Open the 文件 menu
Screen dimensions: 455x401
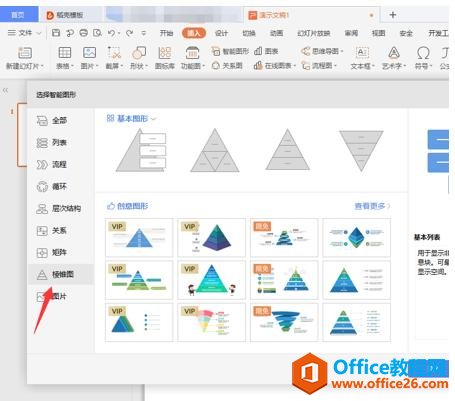(x=24, y=33)
